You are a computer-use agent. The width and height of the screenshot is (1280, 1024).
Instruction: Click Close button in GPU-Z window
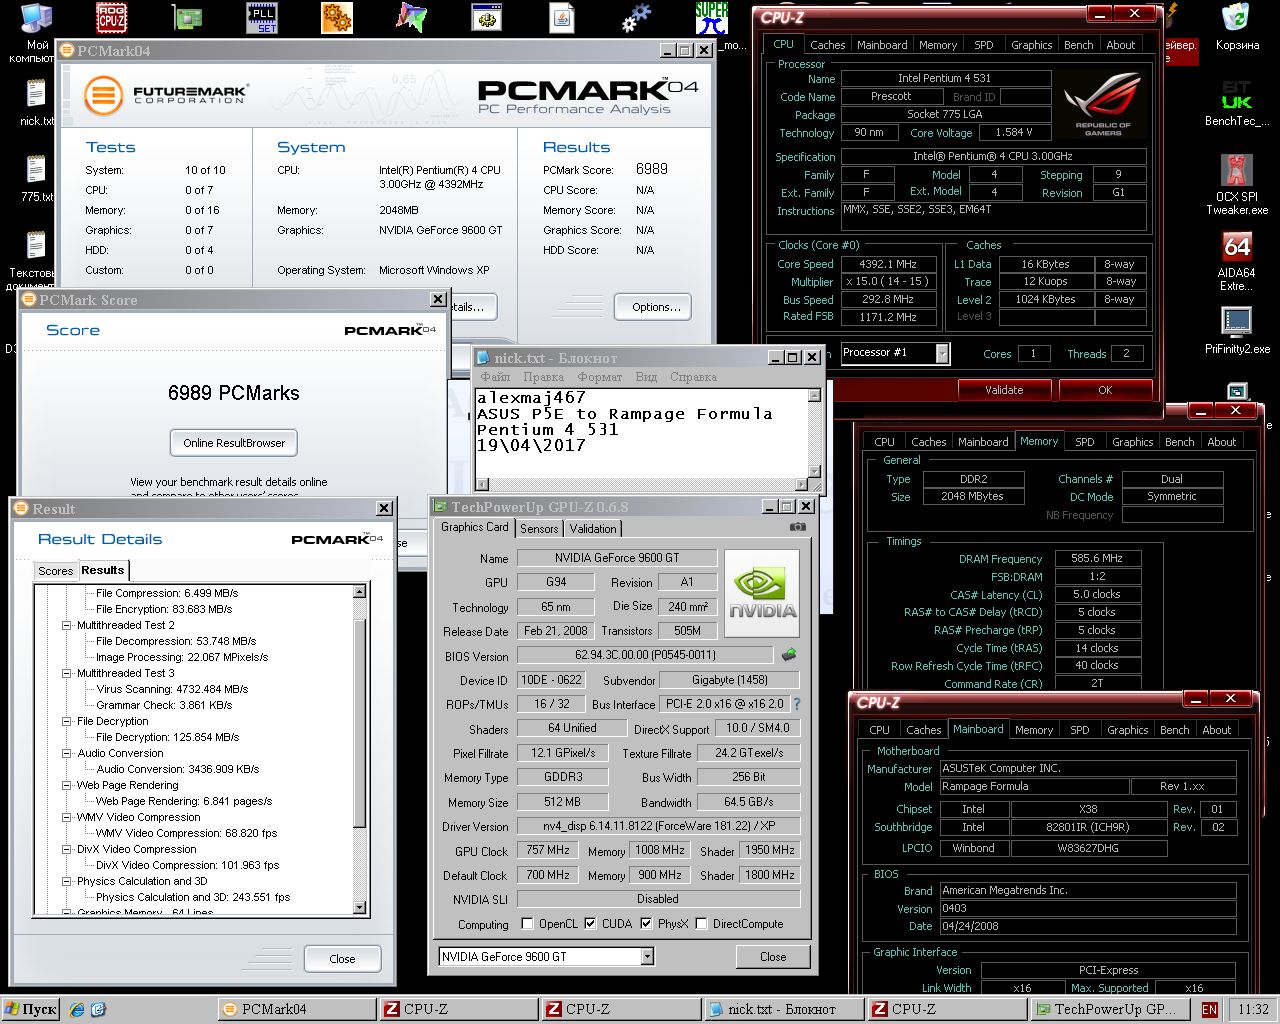(772, 957)
